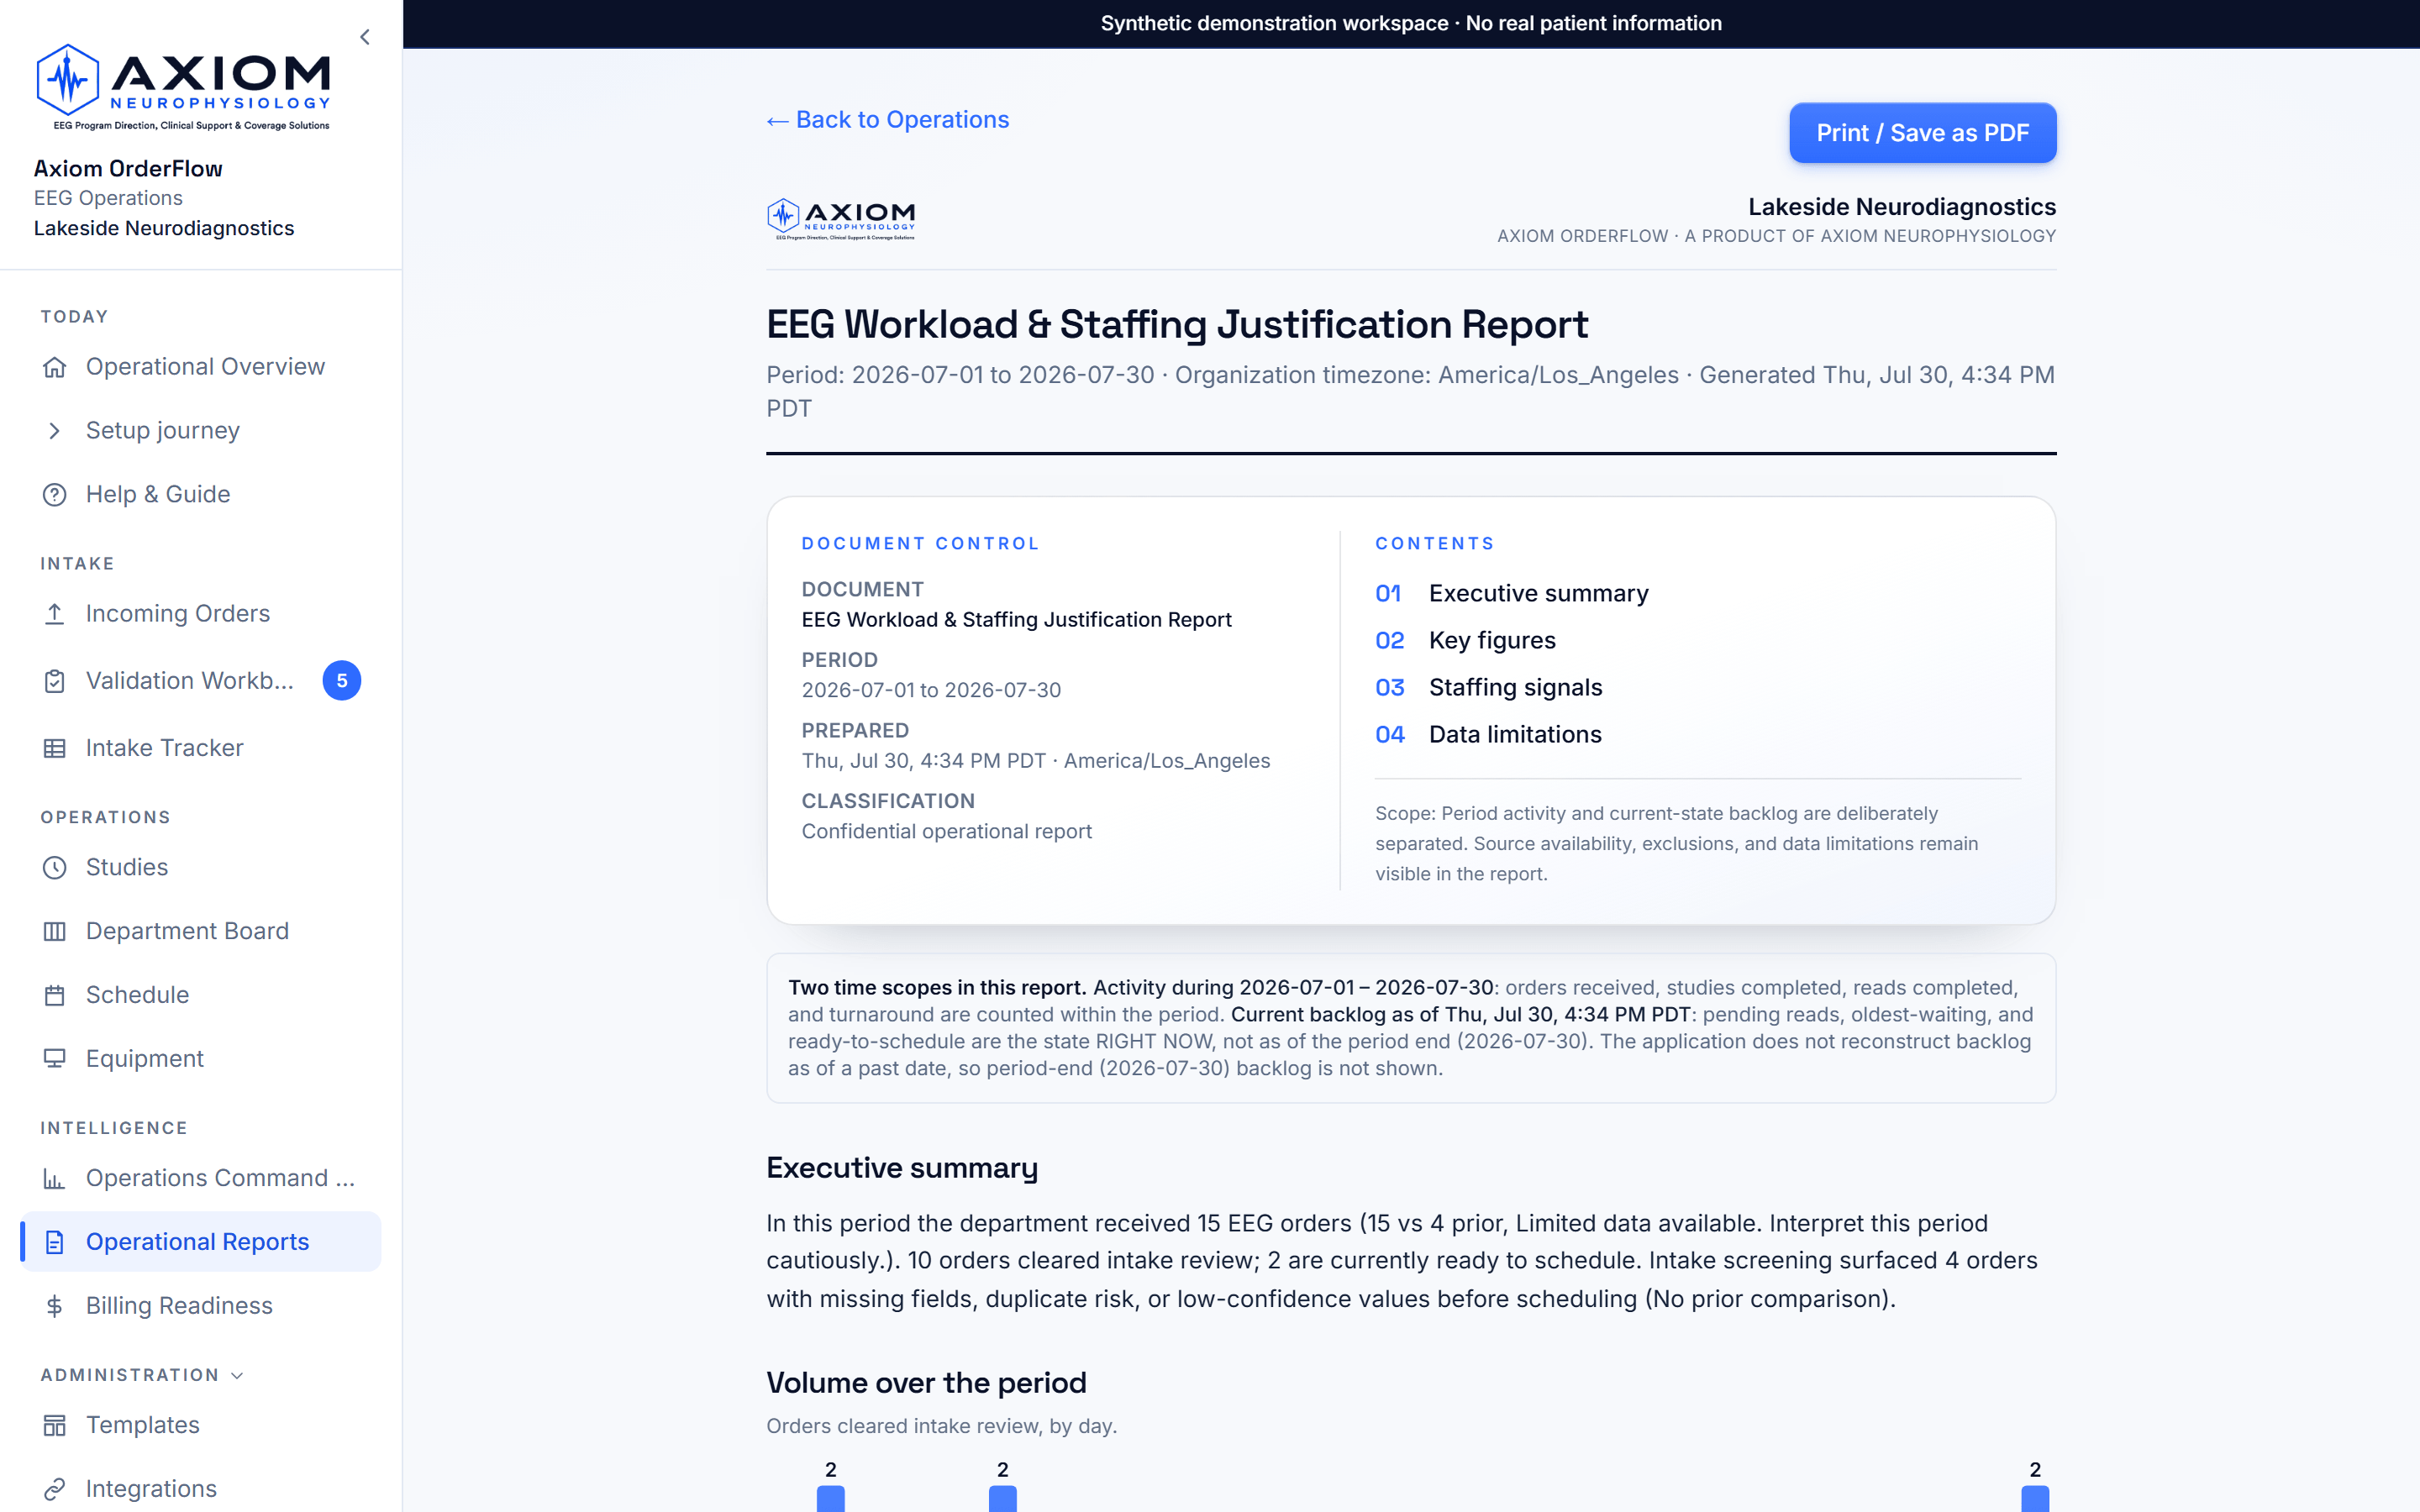
Task: Click the Operational Overview home icon
Action: 55,367
